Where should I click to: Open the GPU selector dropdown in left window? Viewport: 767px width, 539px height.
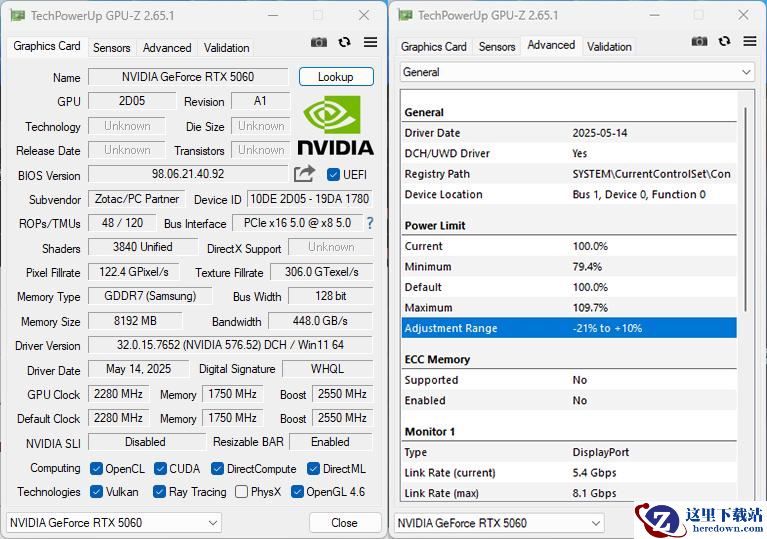pyautogui.click(x=114, y=523)
